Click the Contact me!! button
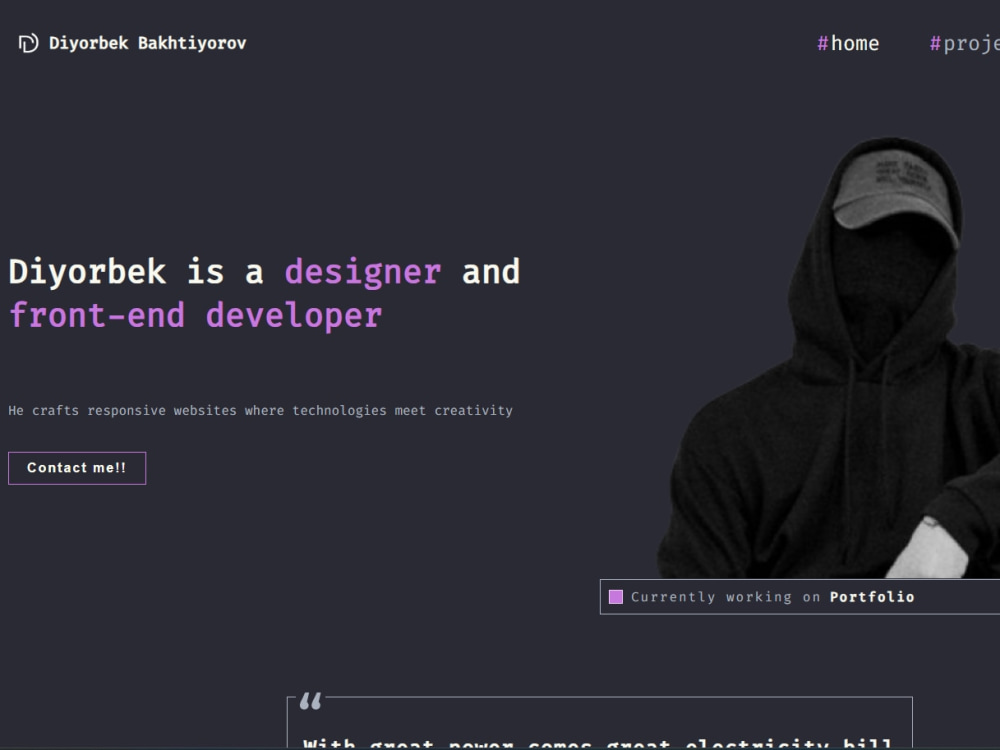The height and width of the screenshot is (750, 1000). pyautogui.click(x=77, y=468)
